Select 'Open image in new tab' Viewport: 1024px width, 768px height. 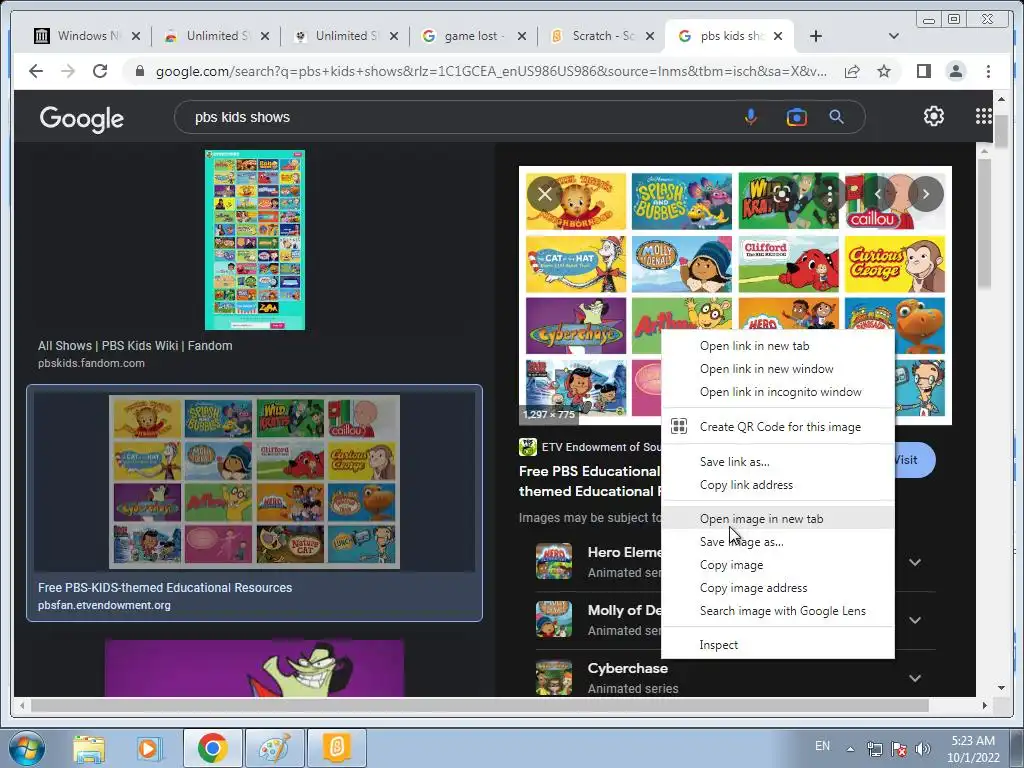tap(777, 519)
